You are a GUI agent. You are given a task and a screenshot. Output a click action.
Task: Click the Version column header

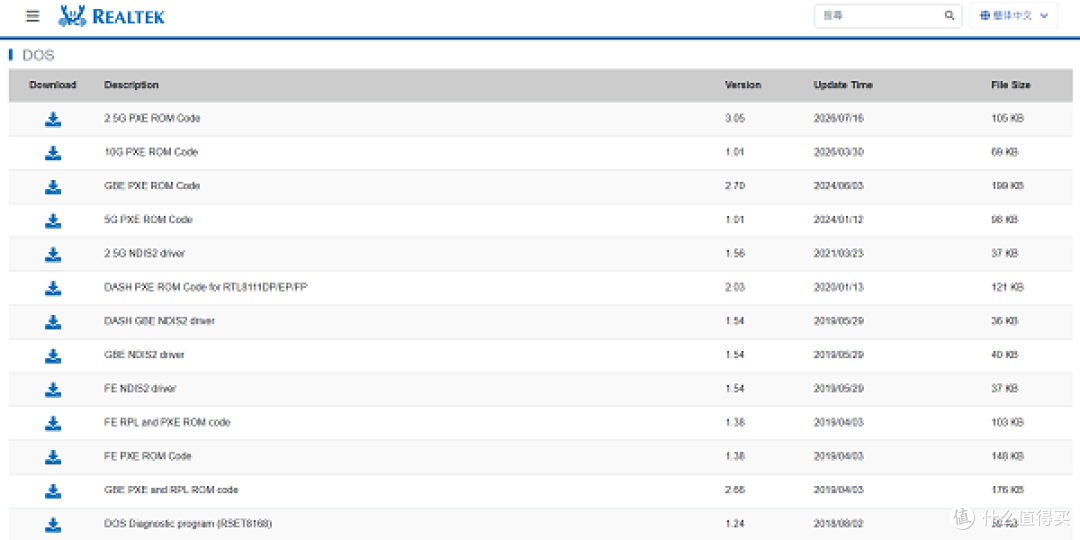point(743,85)
